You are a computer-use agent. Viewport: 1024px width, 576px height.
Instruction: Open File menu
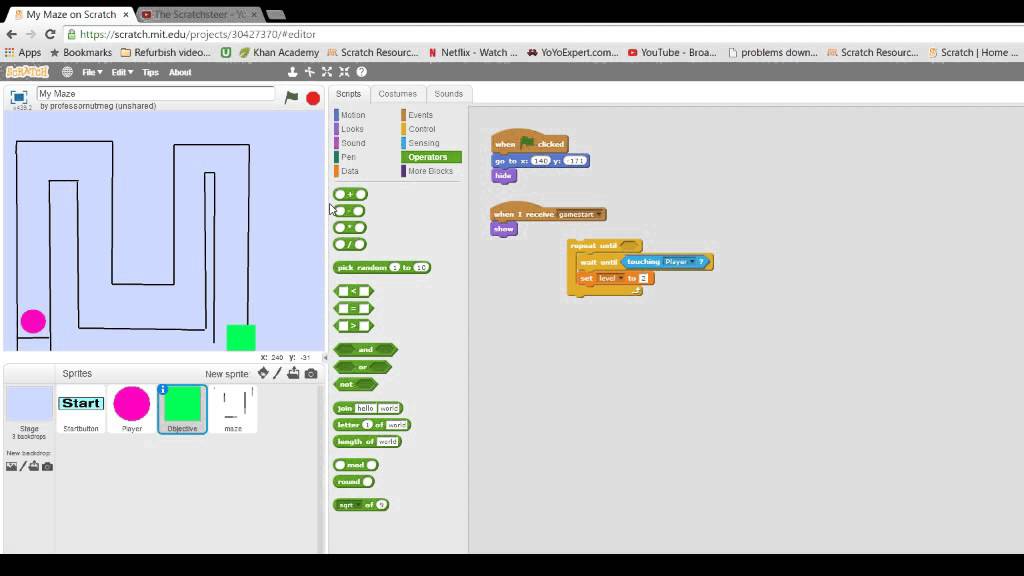tap(91, 72)
